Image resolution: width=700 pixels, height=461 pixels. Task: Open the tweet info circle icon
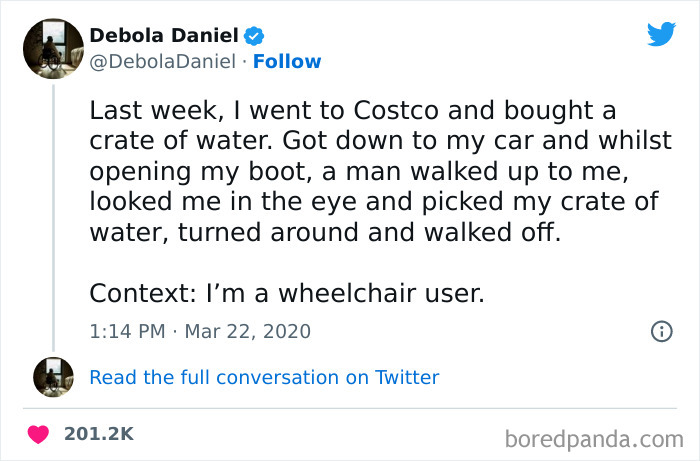(x=661, y=331)
